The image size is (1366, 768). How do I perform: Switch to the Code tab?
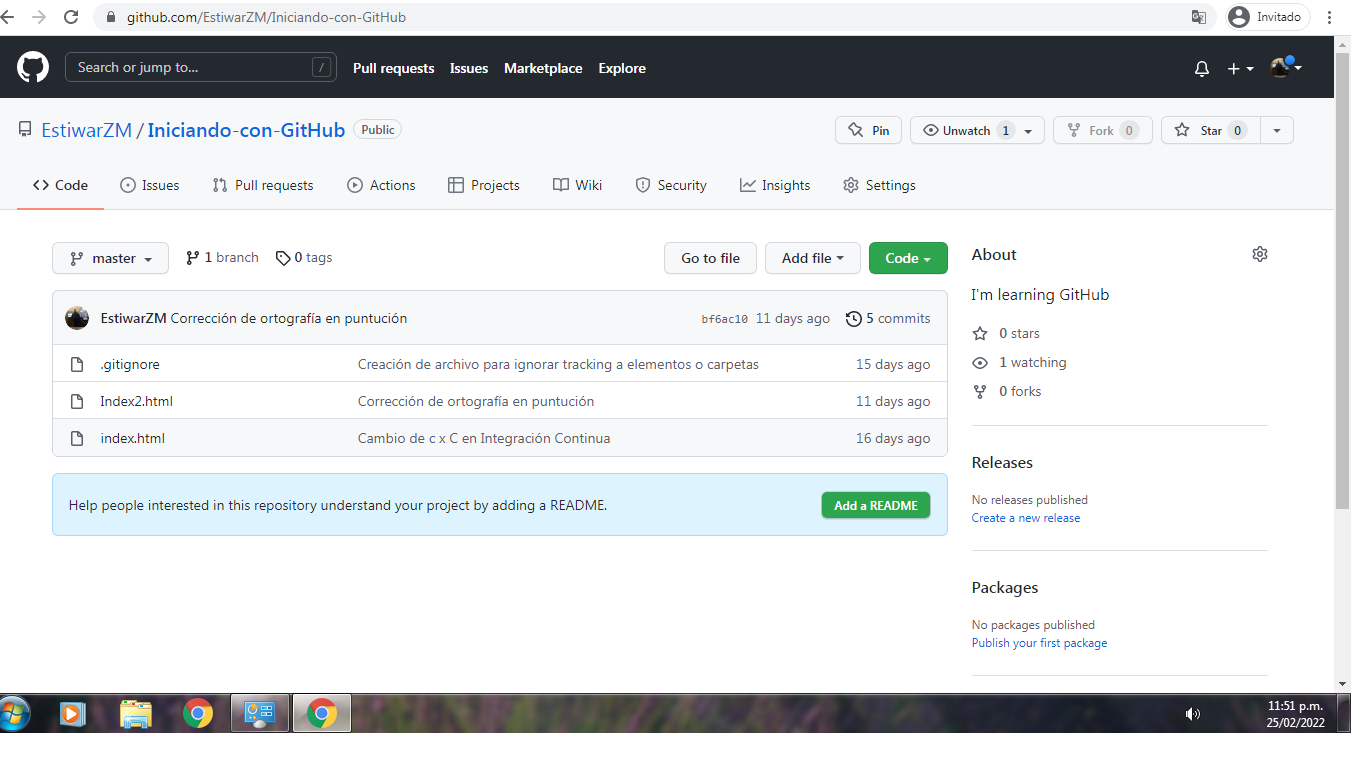tap(60, 185)
